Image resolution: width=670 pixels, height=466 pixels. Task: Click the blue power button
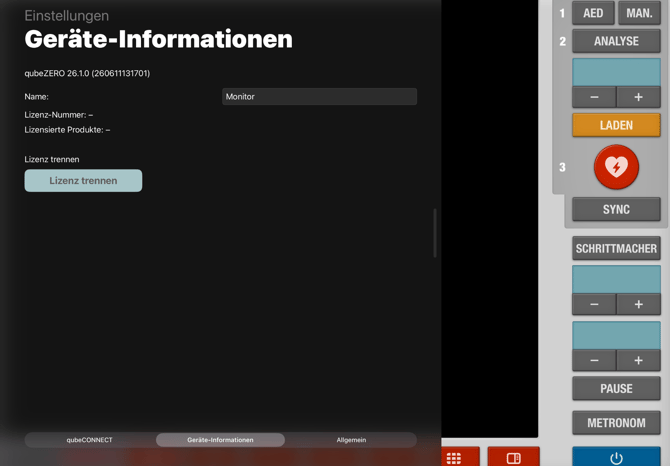[616, 457]
